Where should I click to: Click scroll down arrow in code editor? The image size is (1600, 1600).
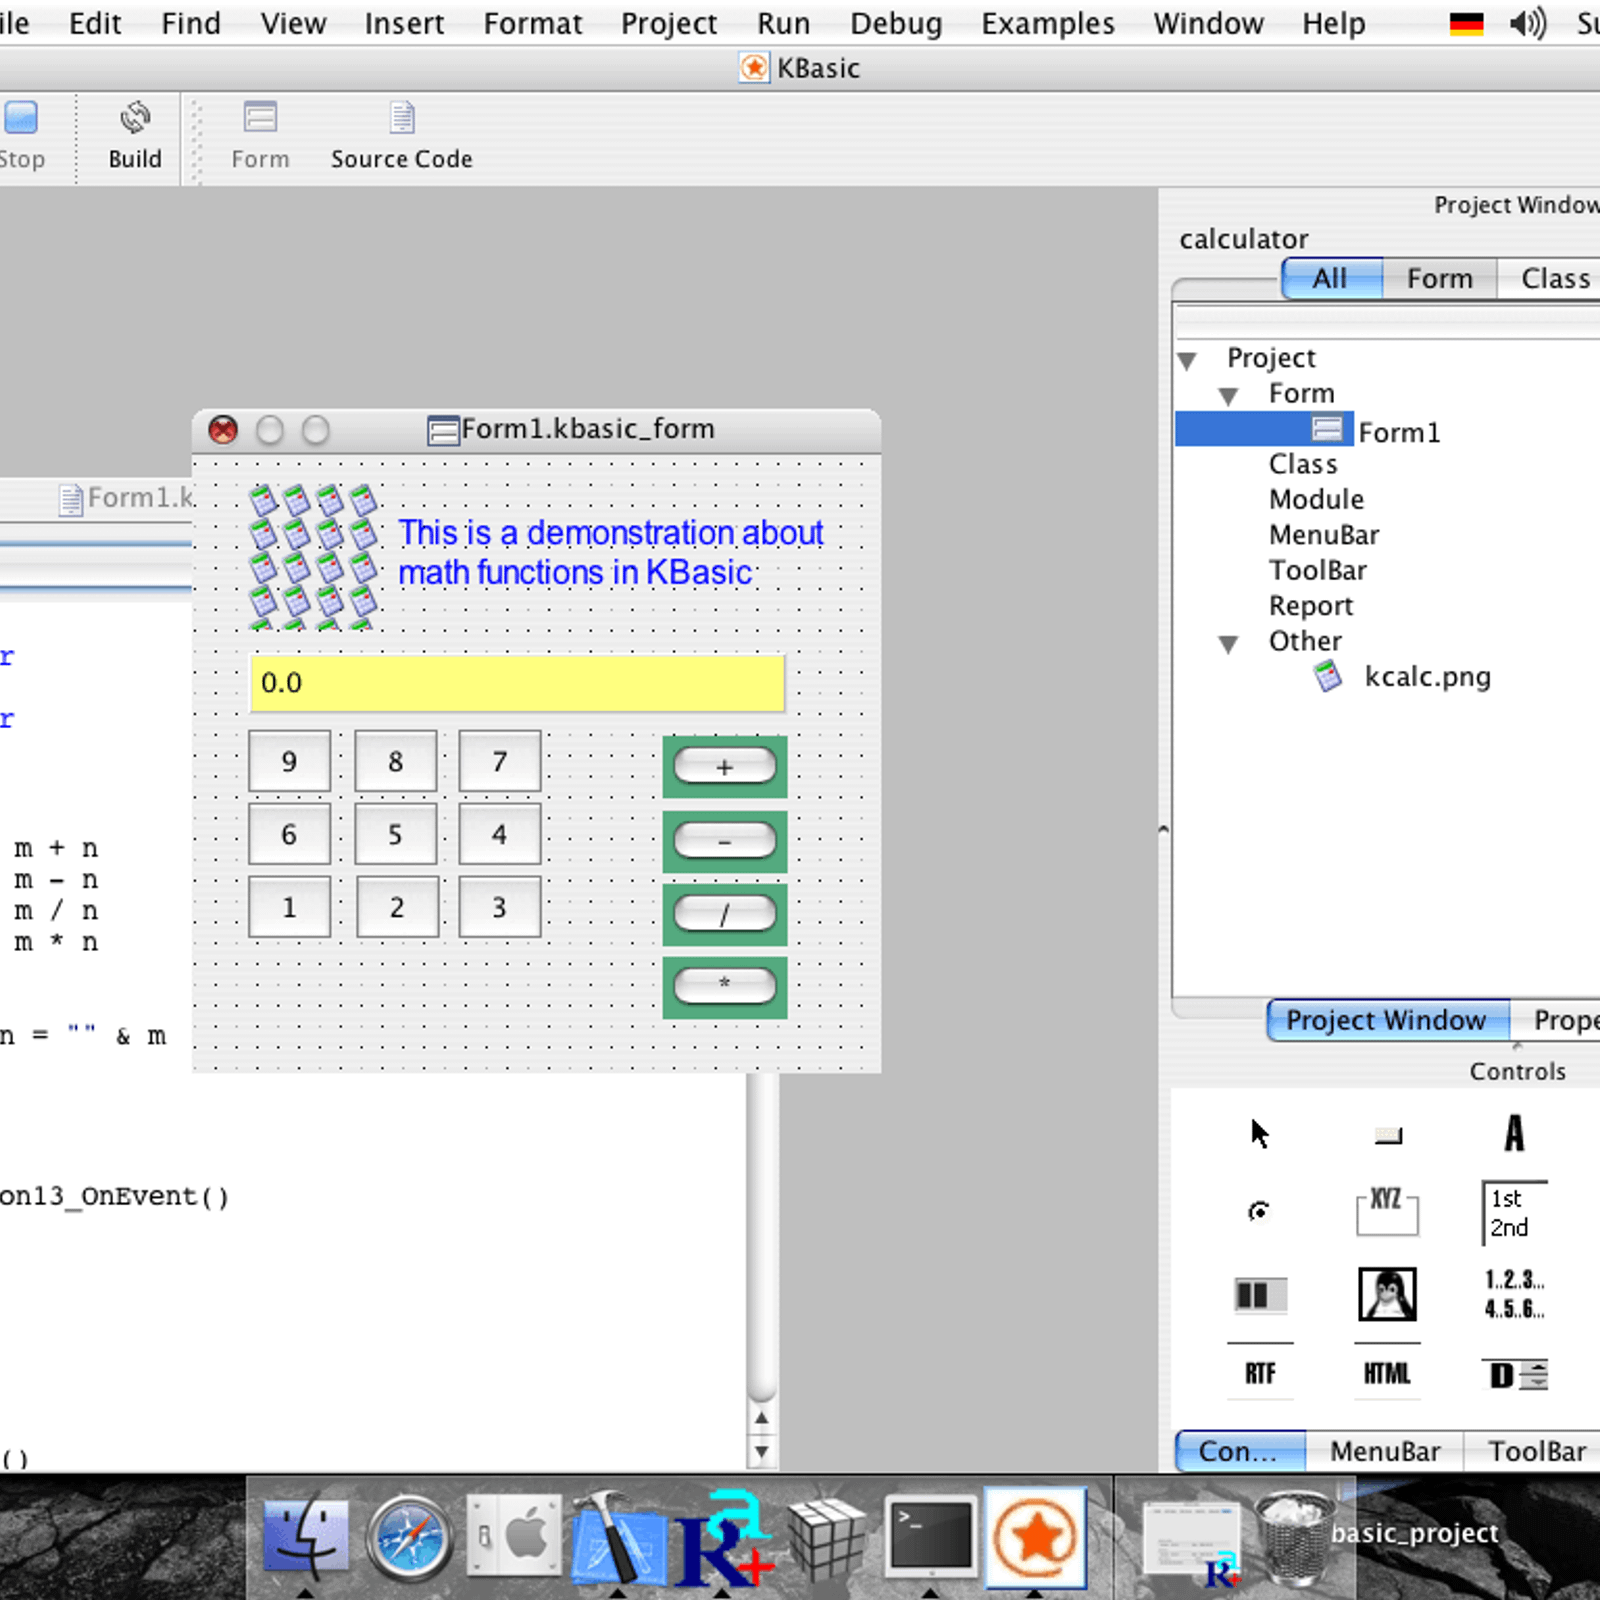coord(762,1452)
